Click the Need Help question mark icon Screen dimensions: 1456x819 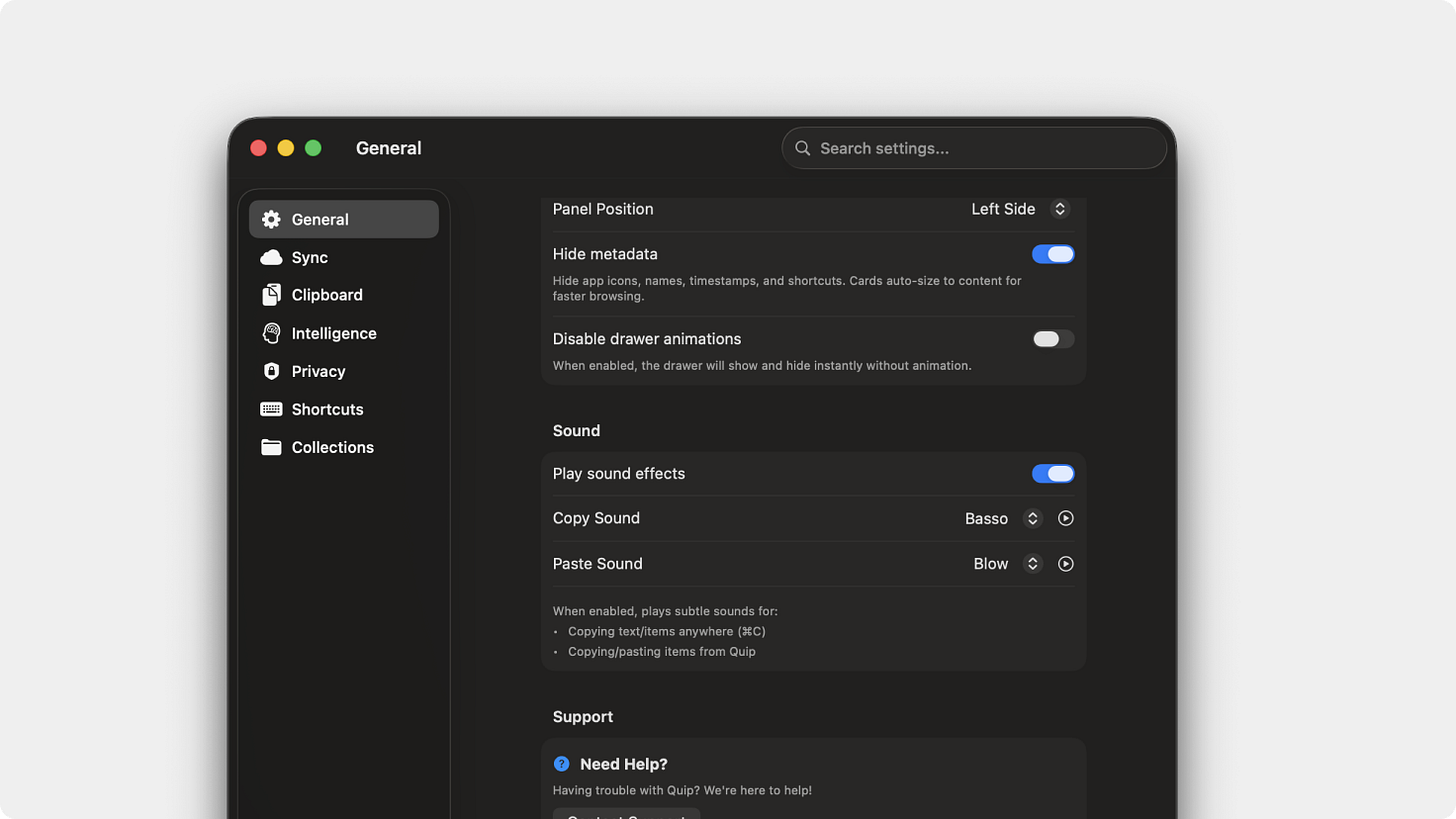tap(561, 764)
